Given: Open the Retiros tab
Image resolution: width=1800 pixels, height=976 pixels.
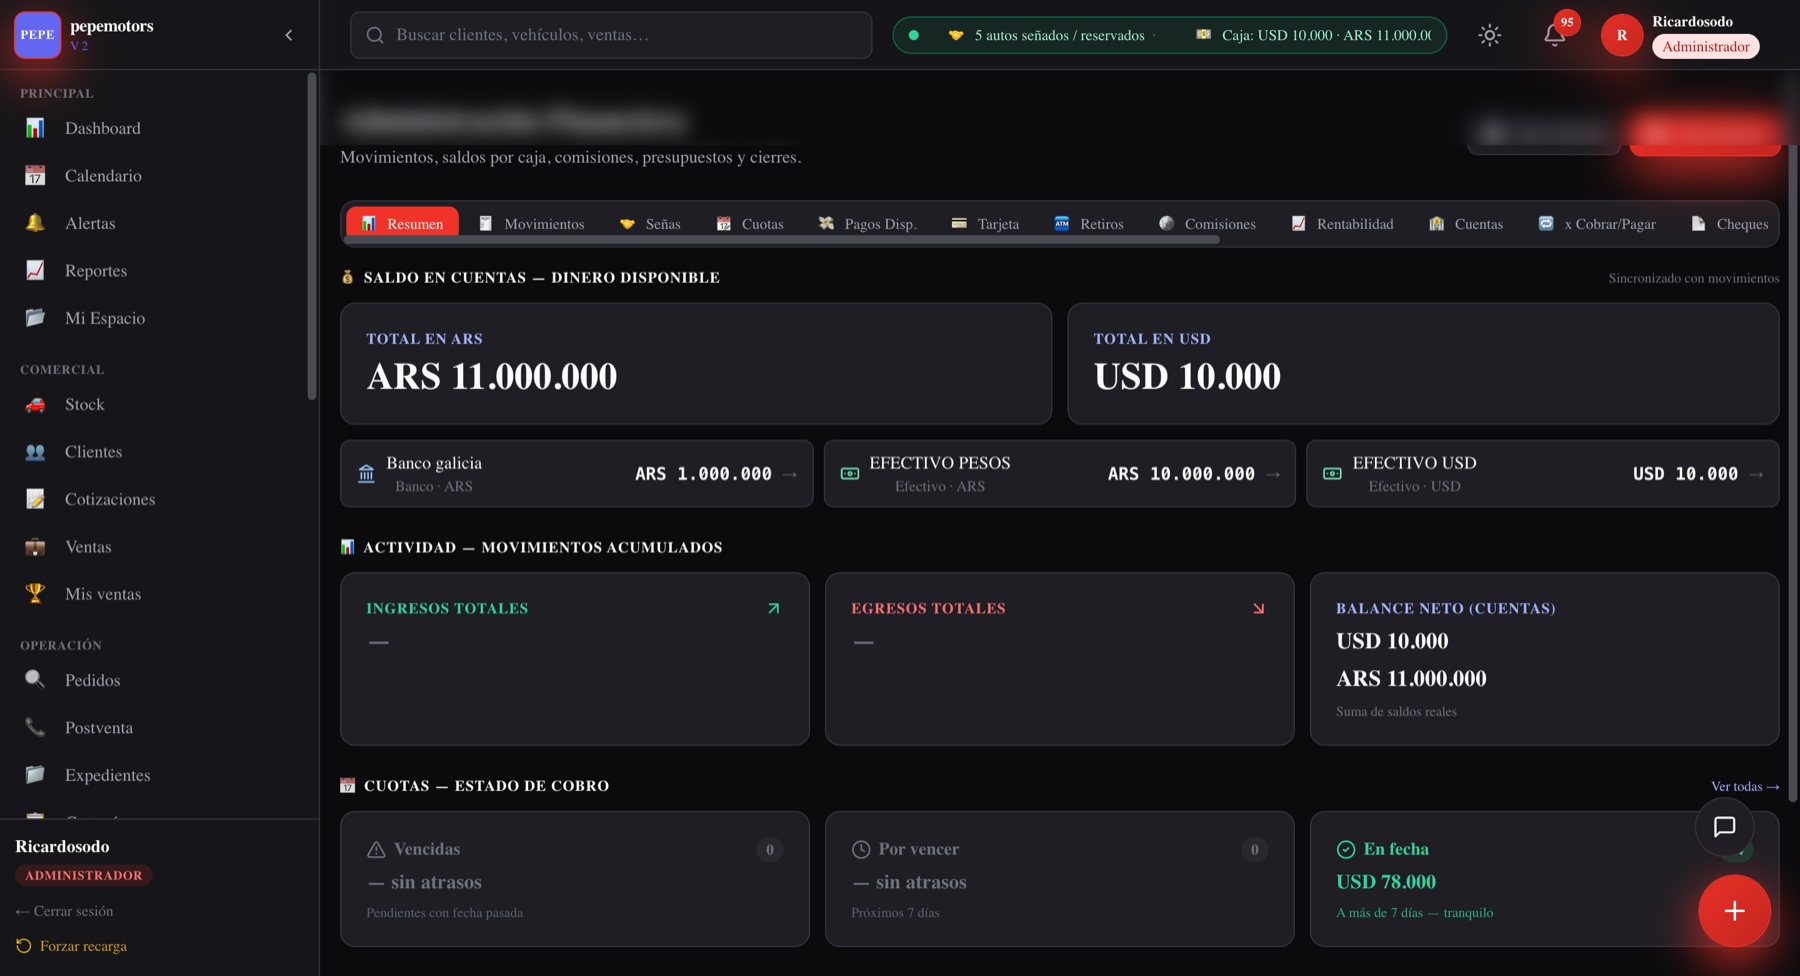Looking at the screenshot, I should [x=1089, y=224].
